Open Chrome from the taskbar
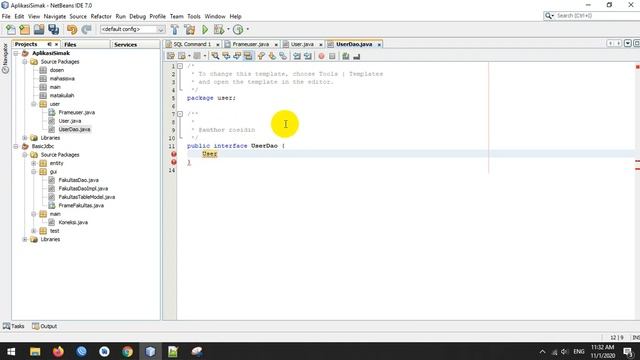640x360 pixels. [x=127, y=351]
